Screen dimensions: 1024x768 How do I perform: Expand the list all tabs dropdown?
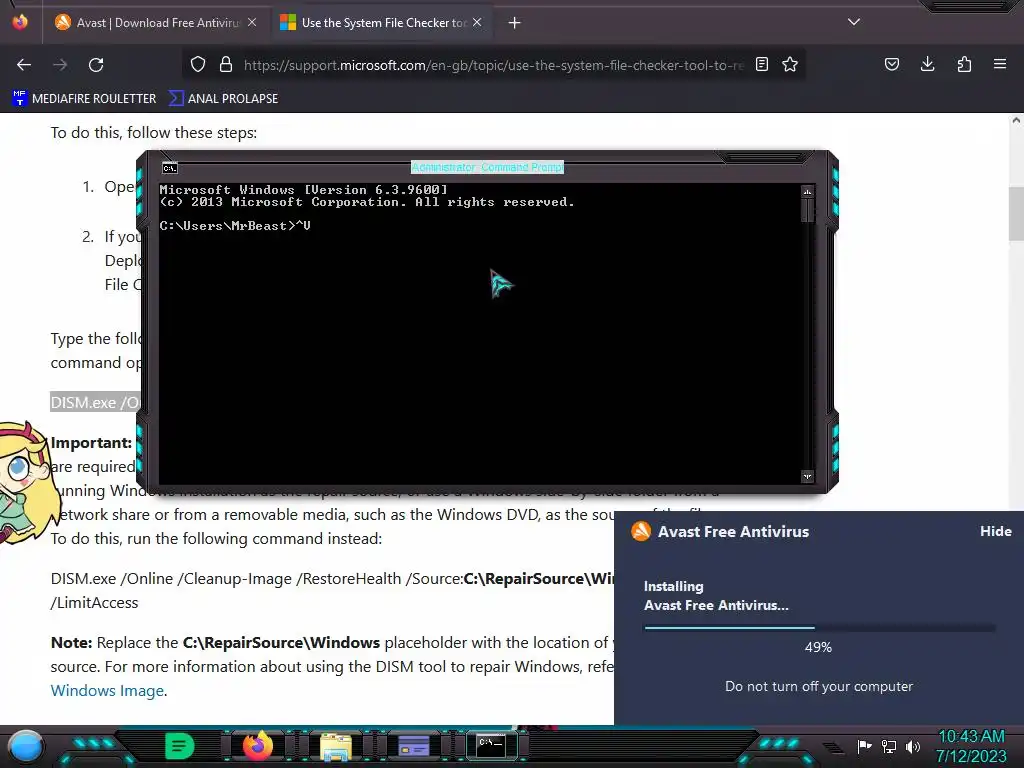[854, 22]
